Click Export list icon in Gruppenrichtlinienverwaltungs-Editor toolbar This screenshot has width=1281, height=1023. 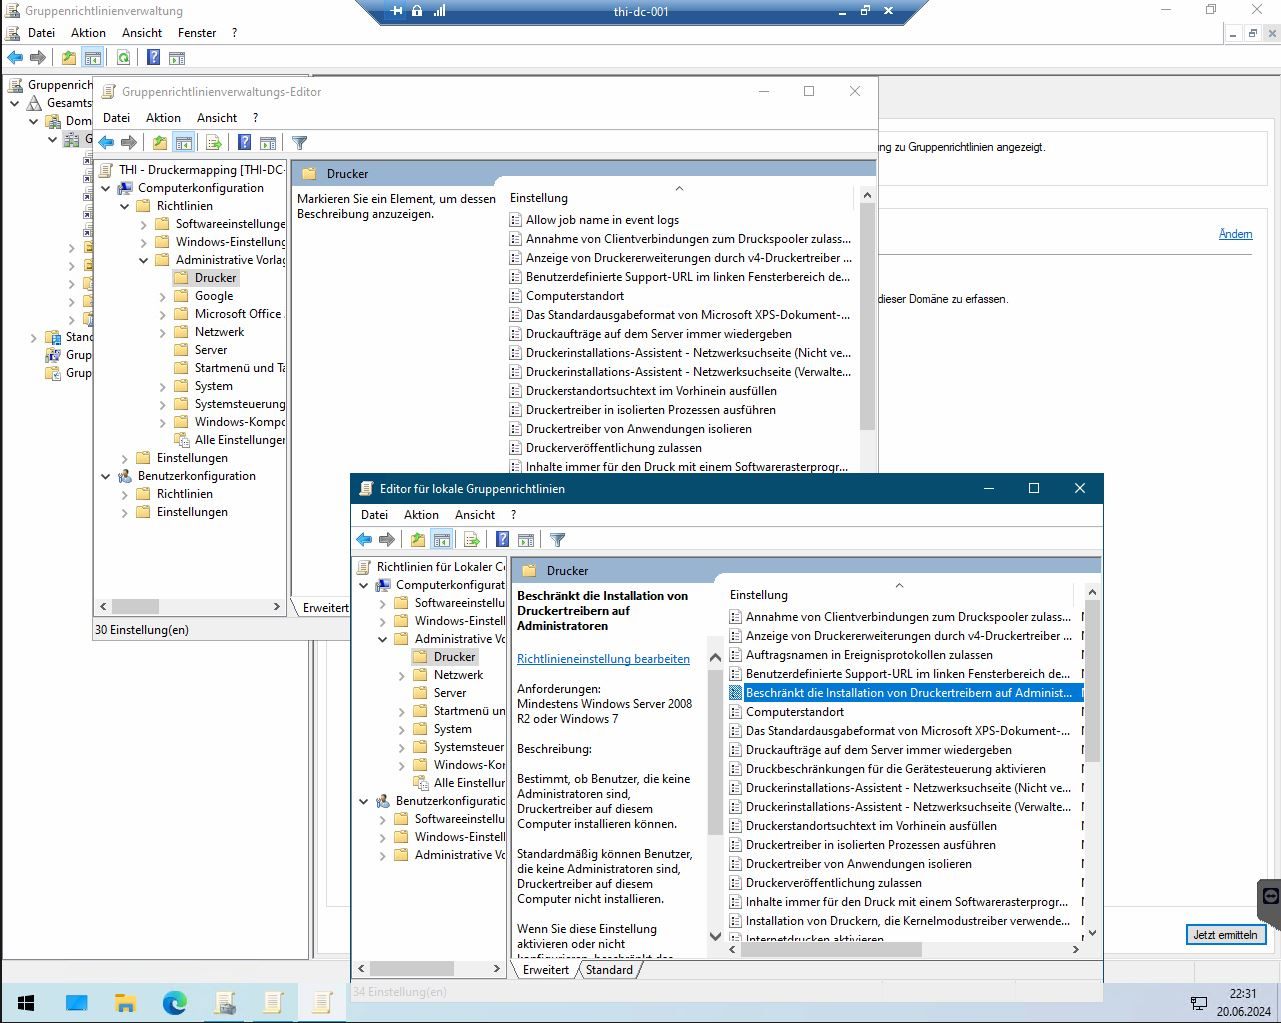point(213,142)
